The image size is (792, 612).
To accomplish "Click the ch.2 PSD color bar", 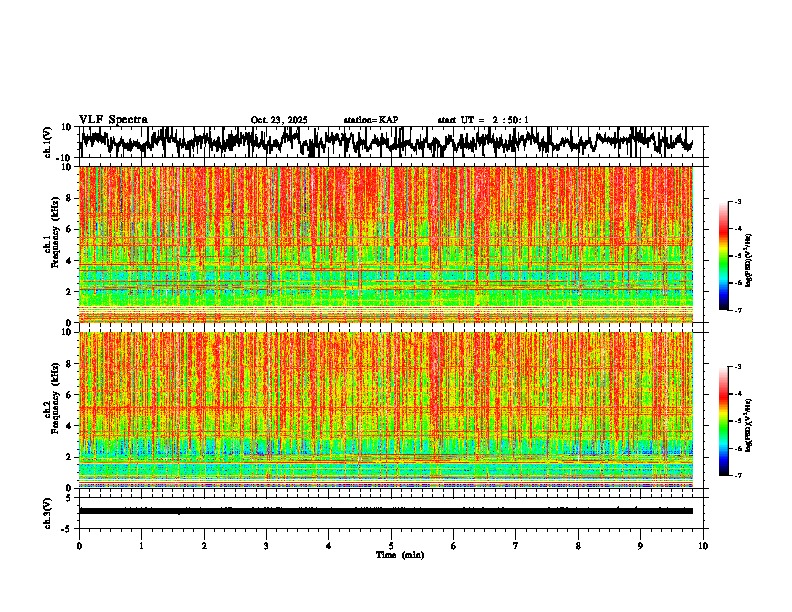I will [723, 421].
